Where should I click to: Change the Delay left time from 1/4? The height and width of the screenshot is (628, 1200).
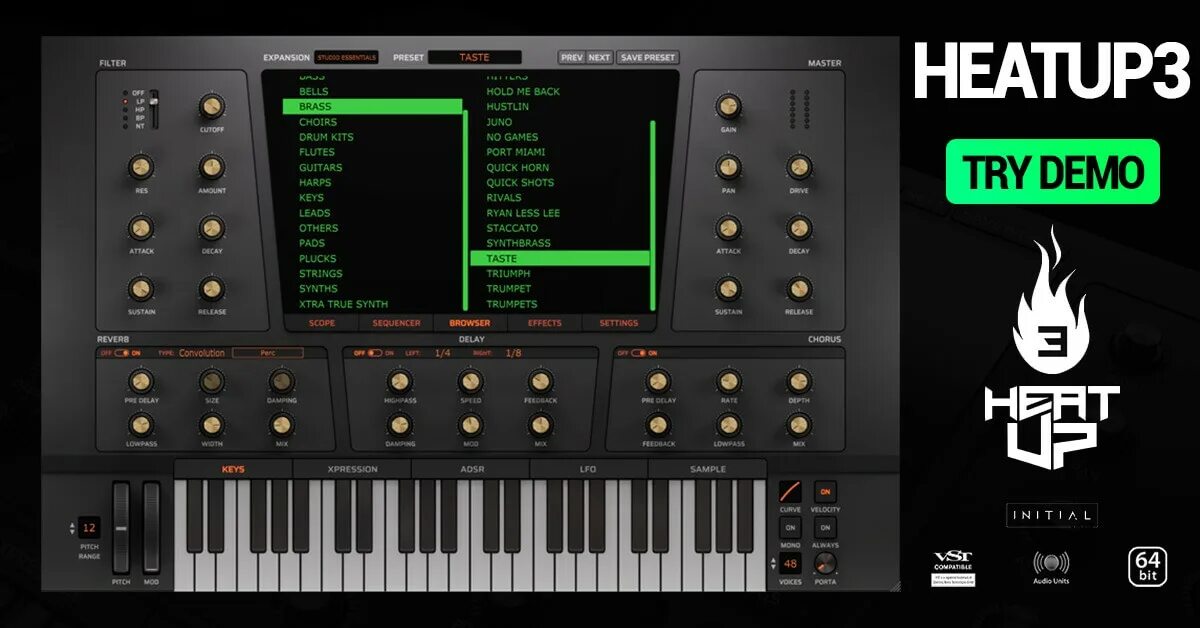tap(444, 352)
